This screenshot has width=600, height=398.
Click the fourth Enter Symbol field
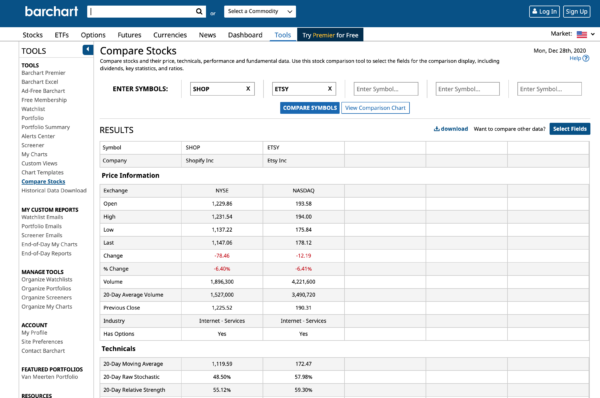(467, 89)
